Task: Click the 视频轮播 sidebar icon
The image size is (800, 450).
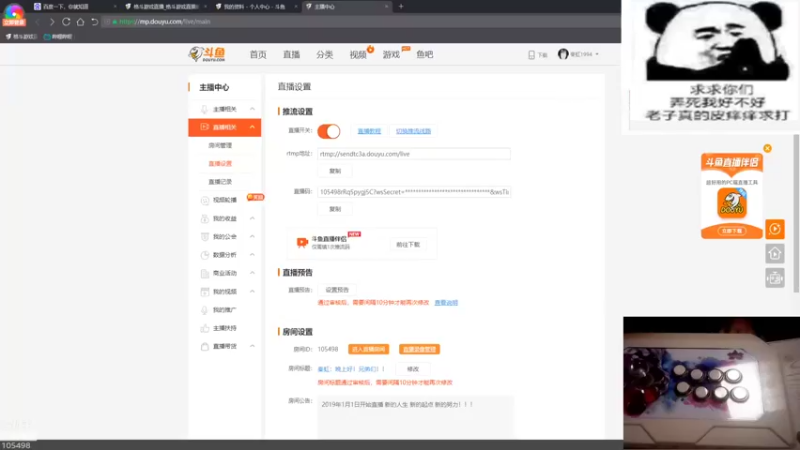Action: 205,200
